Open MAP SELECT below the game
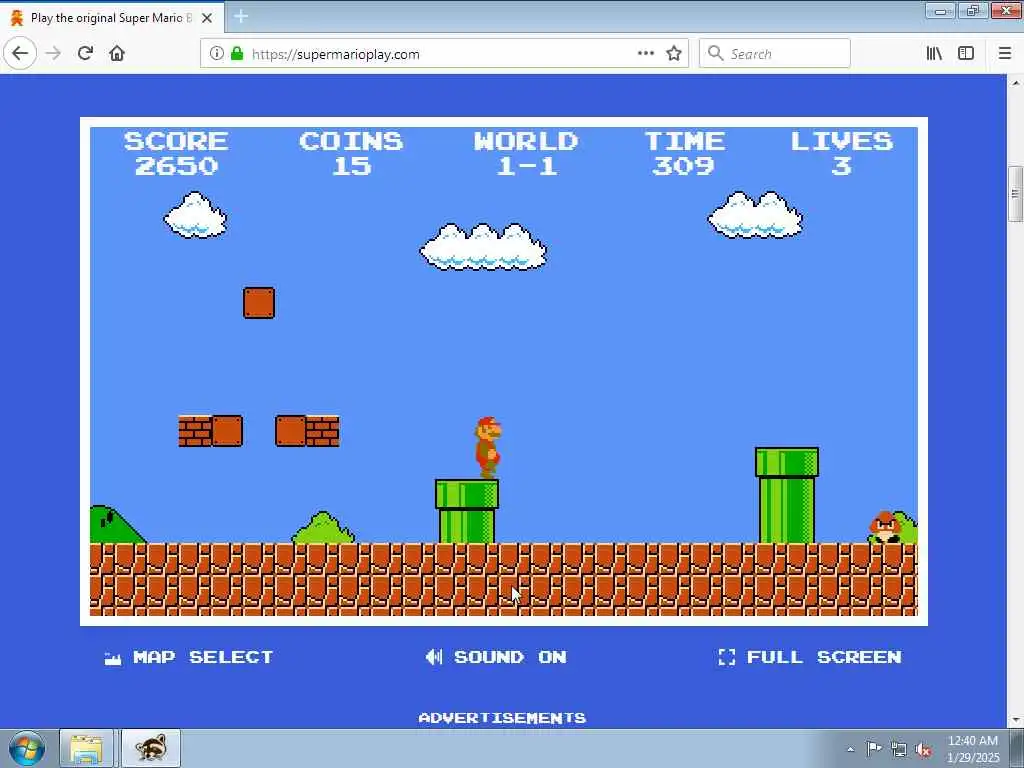 tap(189, 657)
